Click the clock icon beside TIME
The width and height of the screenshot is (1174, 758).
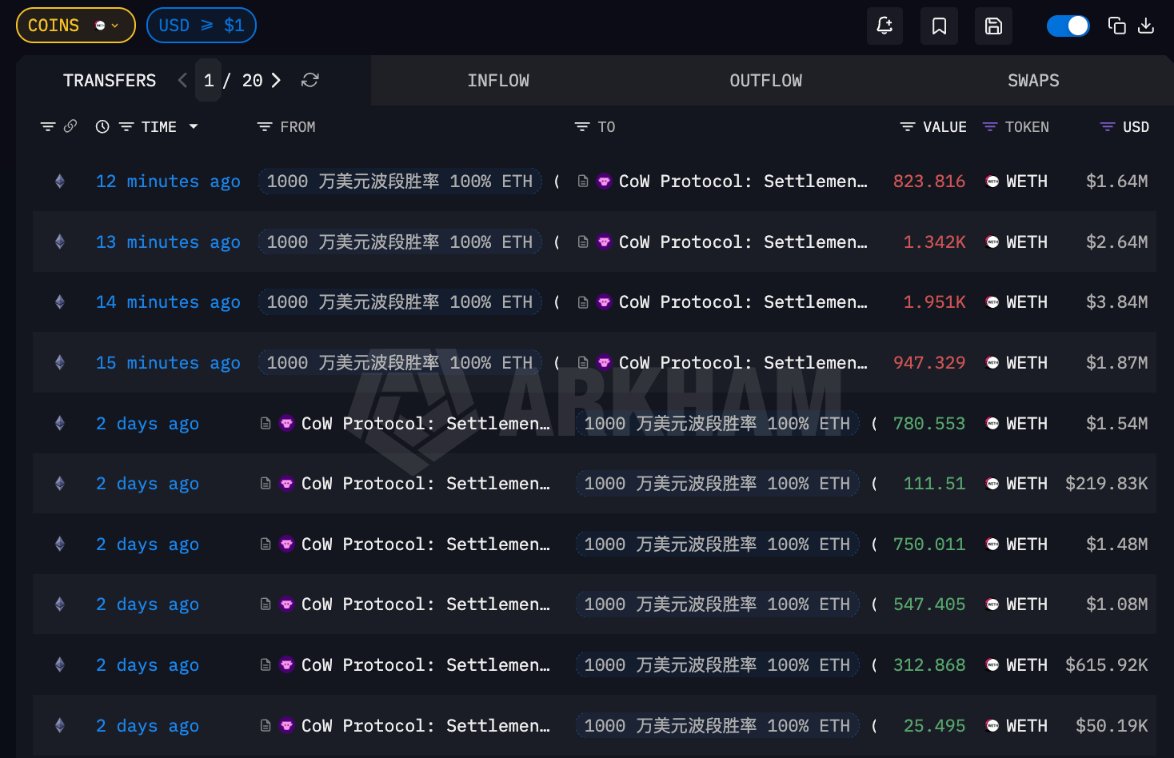103,127
